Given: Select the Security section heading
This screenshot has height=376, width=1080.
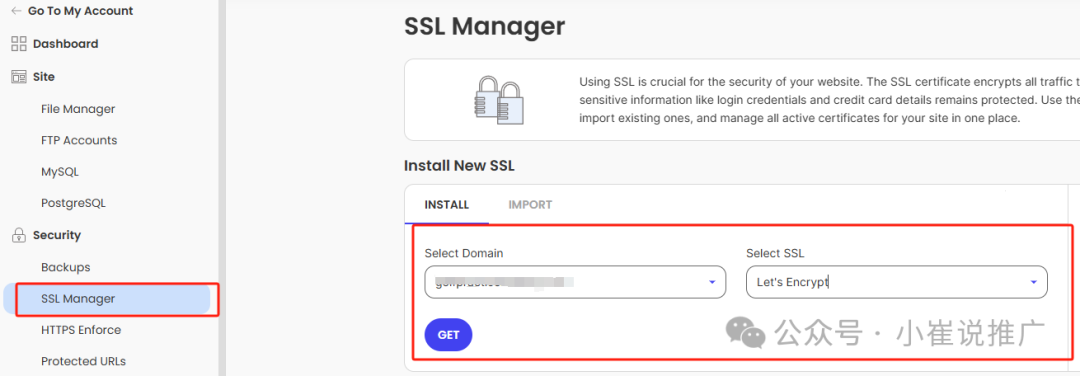Looking at the screenshot, I should 56,236.
